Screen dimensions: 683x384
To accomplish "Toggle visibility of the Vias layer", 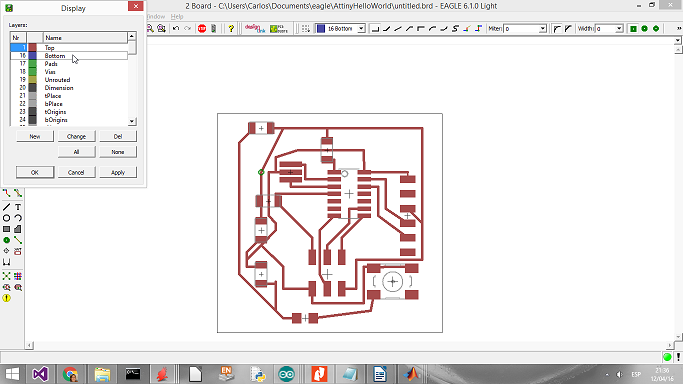I will 69,72.
